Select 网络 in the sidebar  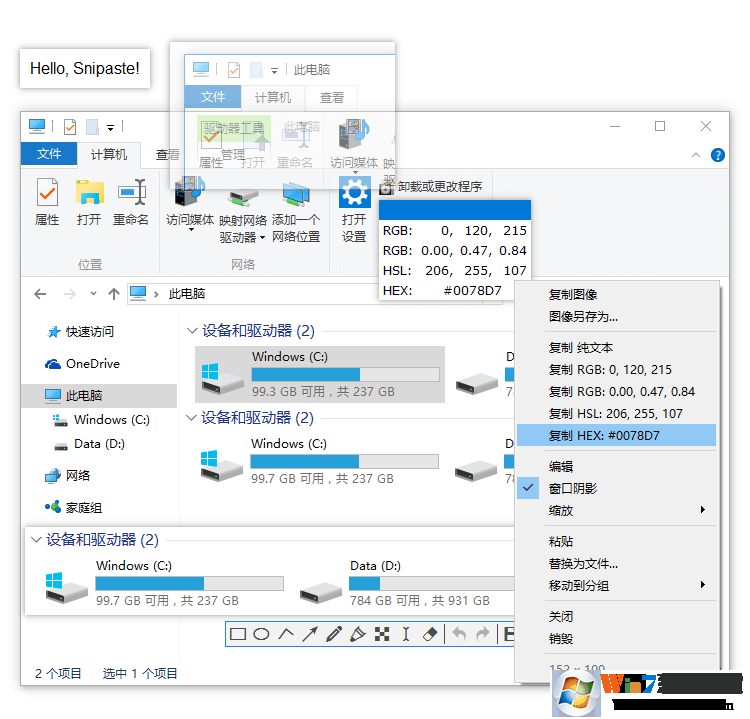pyautogui.click(x=67, y=476)
